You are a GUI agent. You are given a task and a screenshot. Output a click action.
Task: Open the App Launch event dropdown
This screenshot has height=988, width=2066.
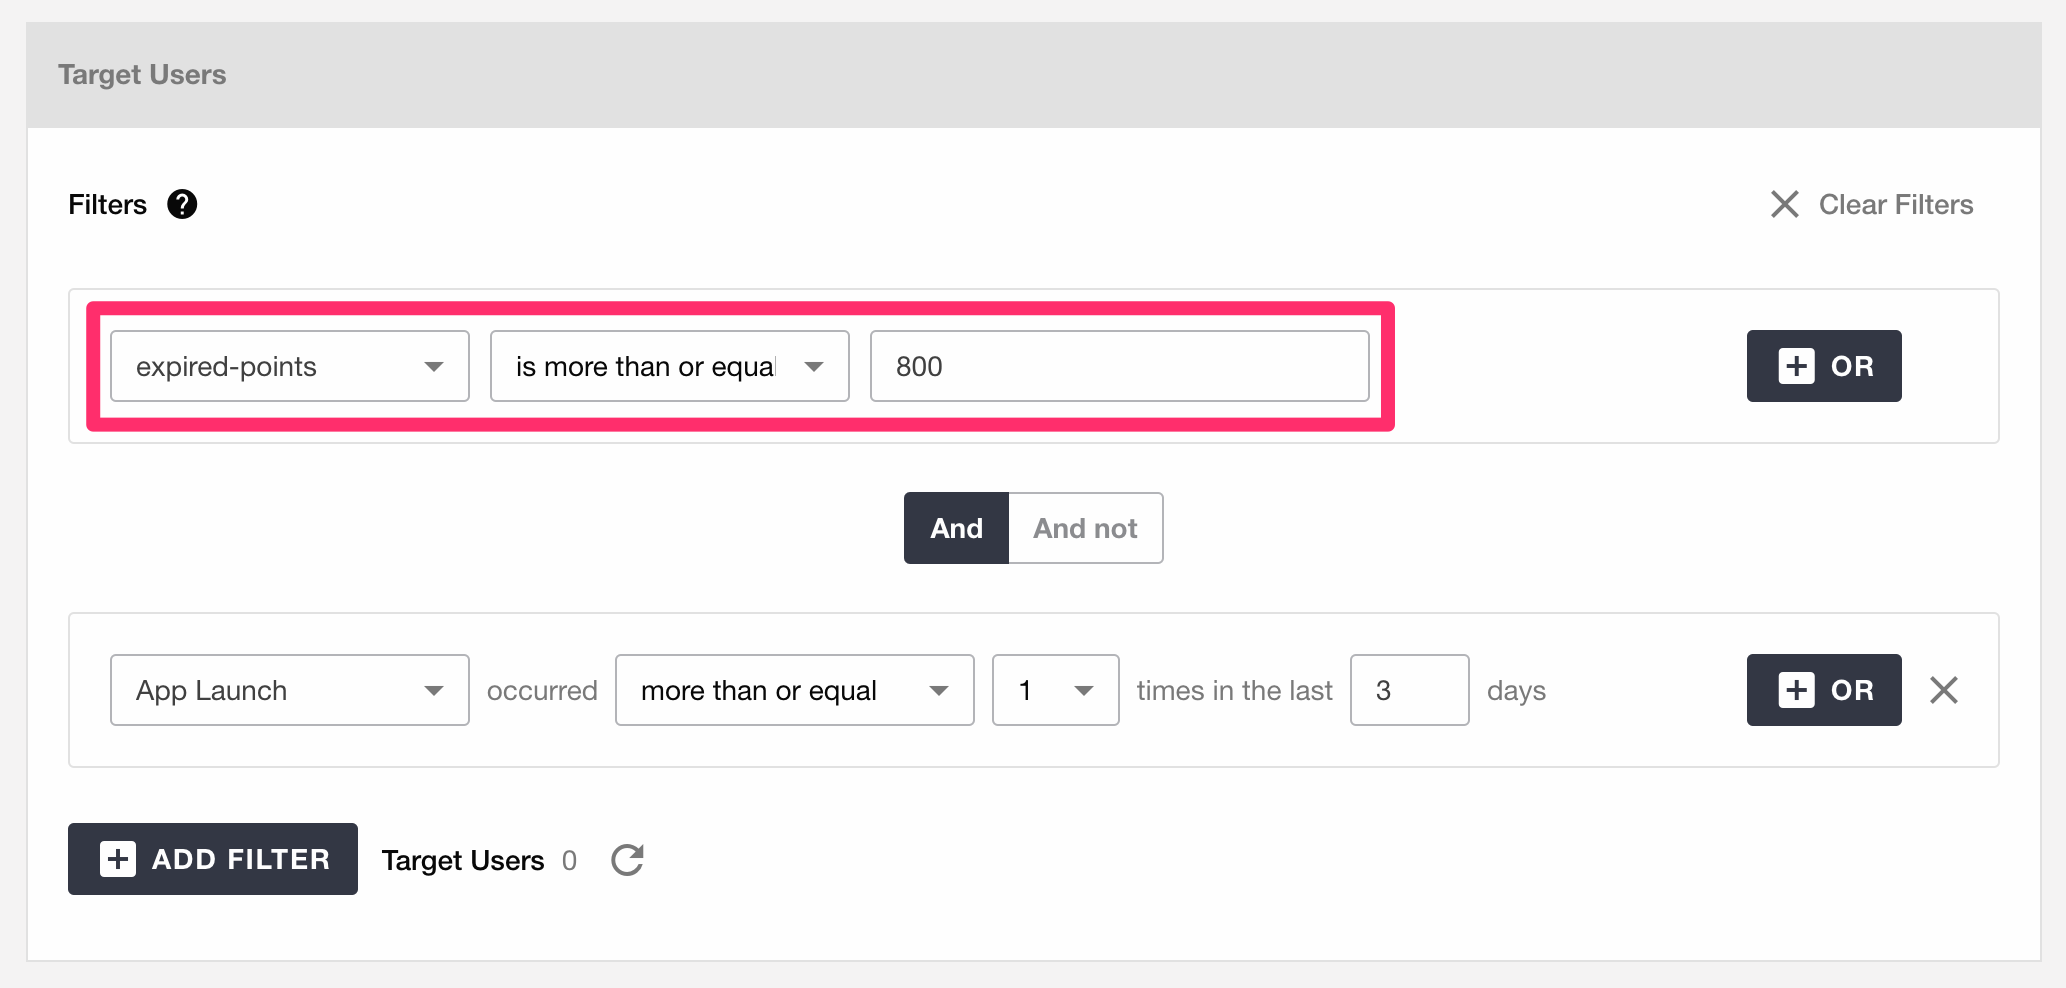[290, 690]
